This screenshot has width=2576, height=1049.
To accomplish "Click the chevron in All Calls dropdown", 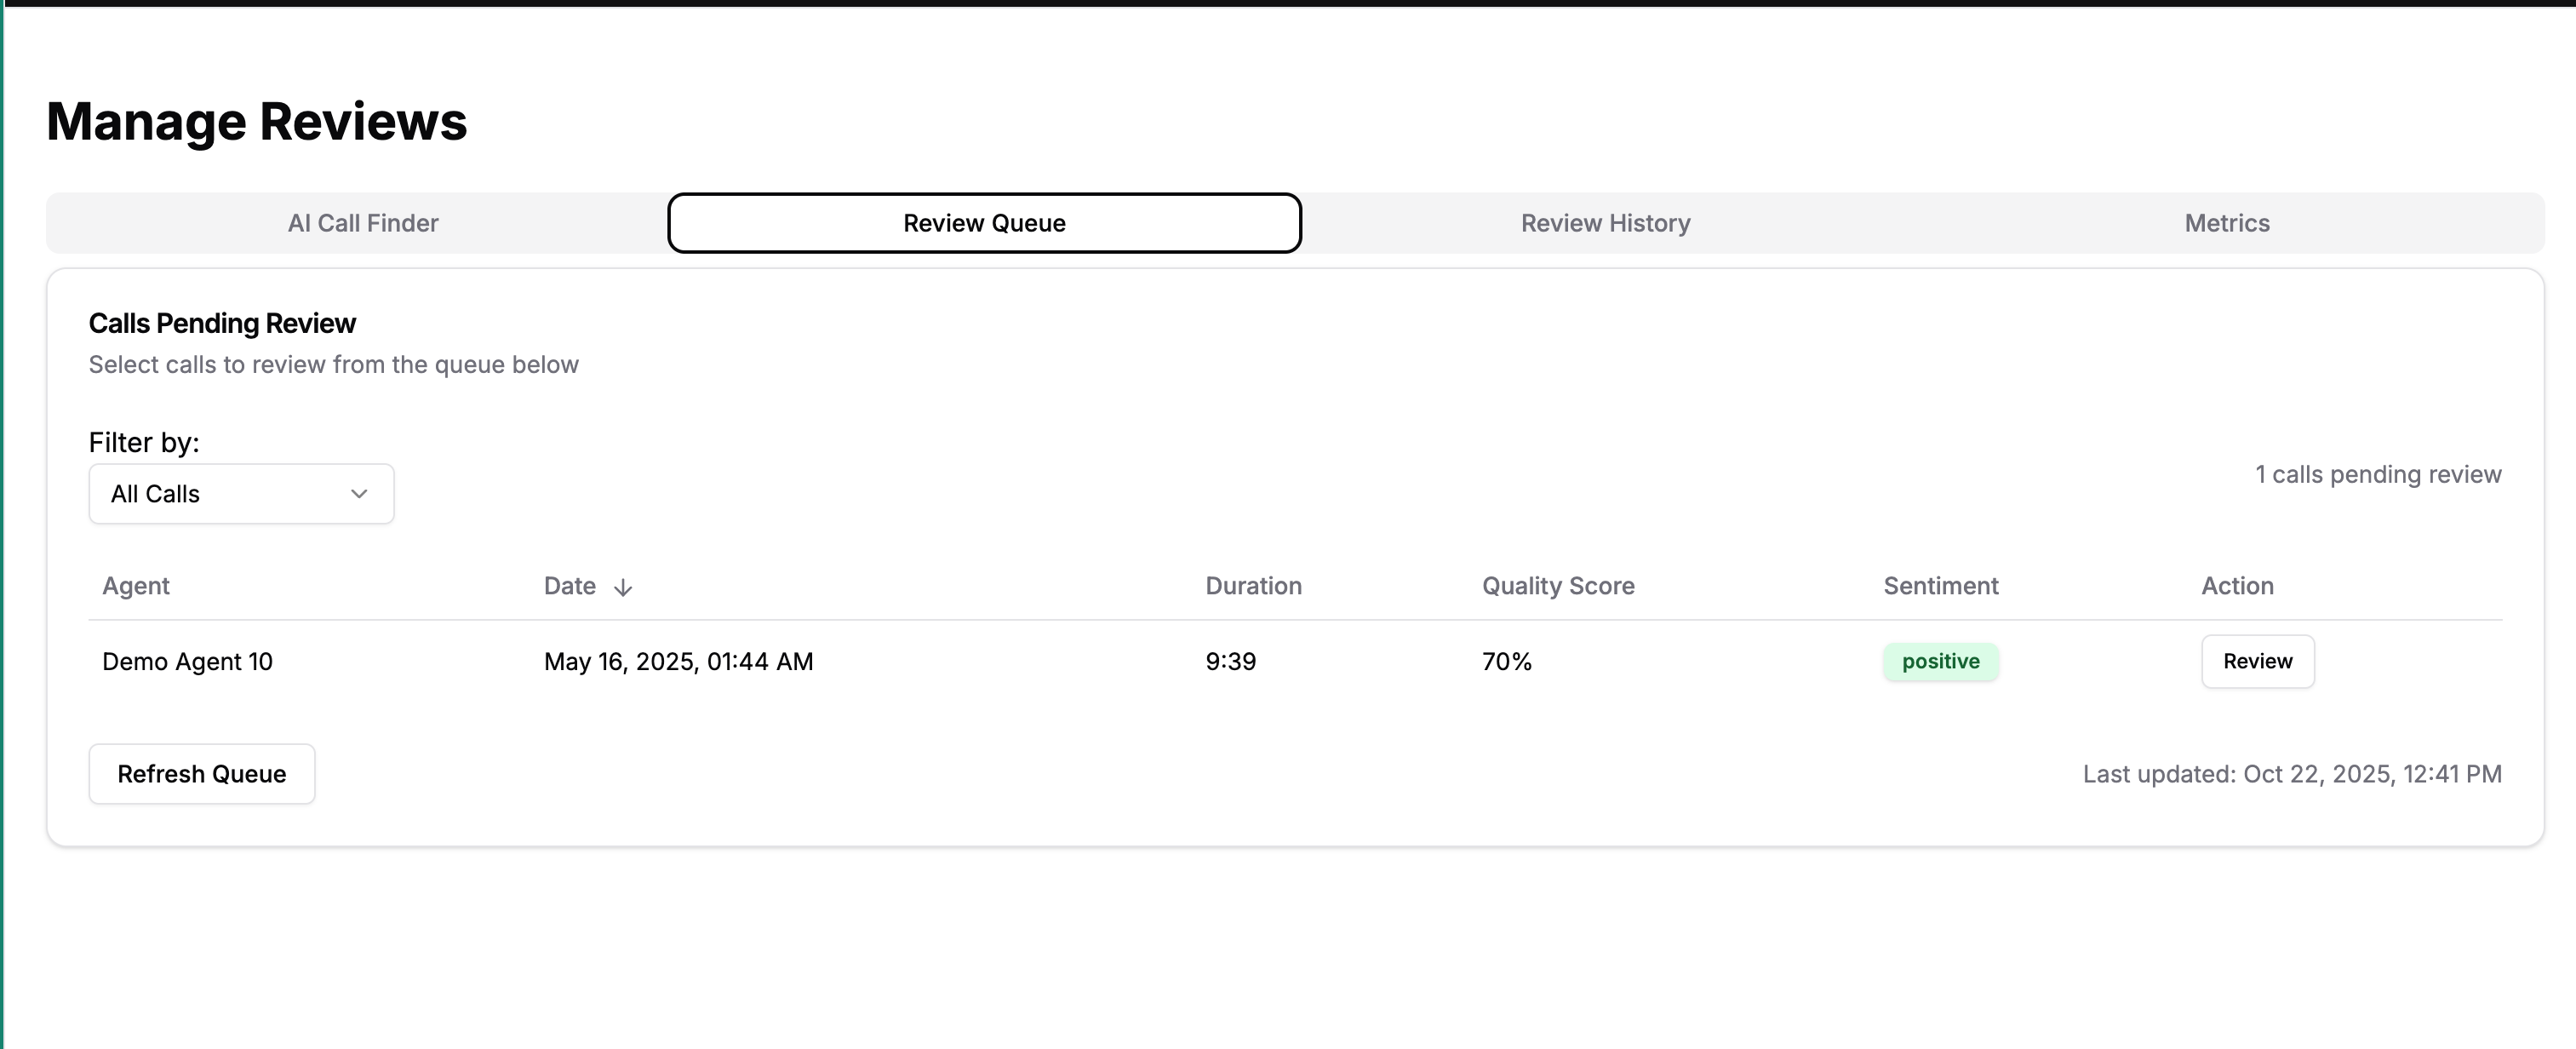I will tap(359, 494).
